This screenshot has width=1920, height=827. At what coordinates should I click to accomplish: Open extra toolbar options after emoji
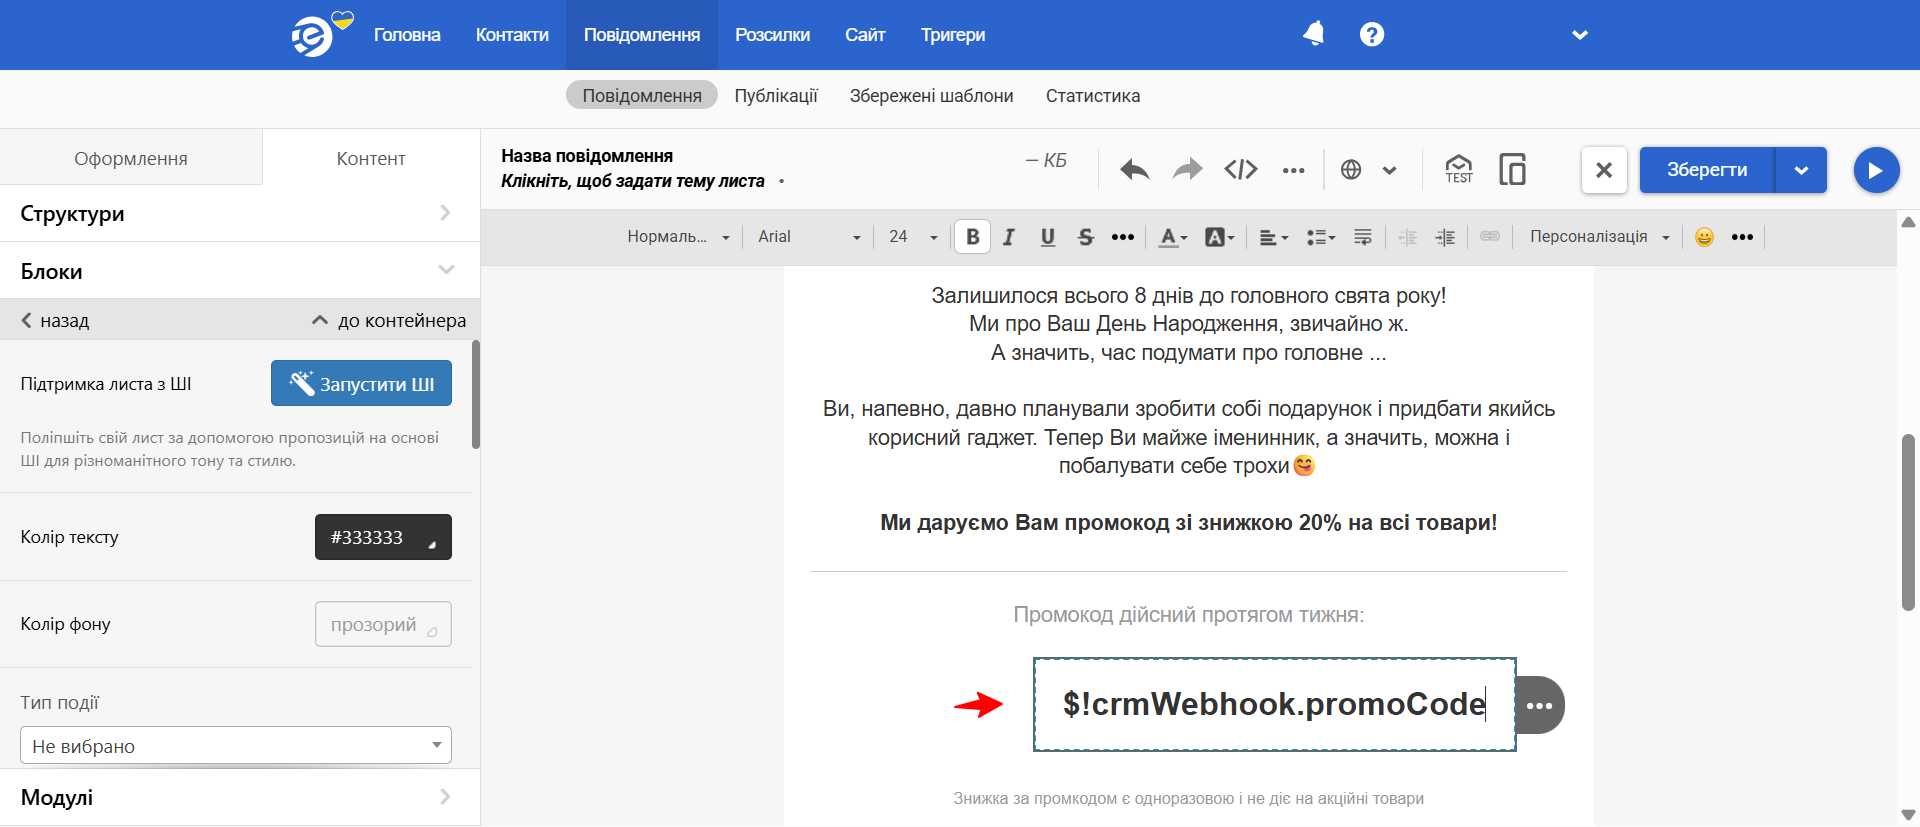click(1742, 237)
